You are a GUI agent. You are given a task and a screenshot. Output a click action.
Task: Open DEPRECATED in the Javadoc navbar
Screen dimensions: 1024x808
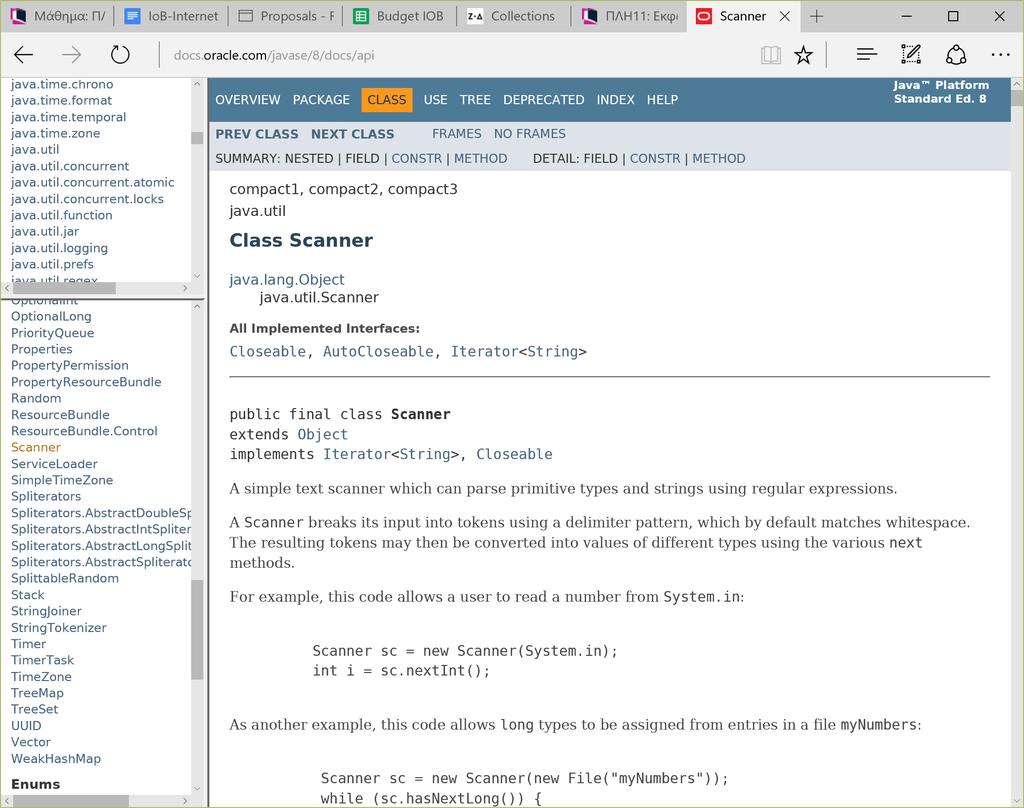pyautogui.click(x=543, y=100)
